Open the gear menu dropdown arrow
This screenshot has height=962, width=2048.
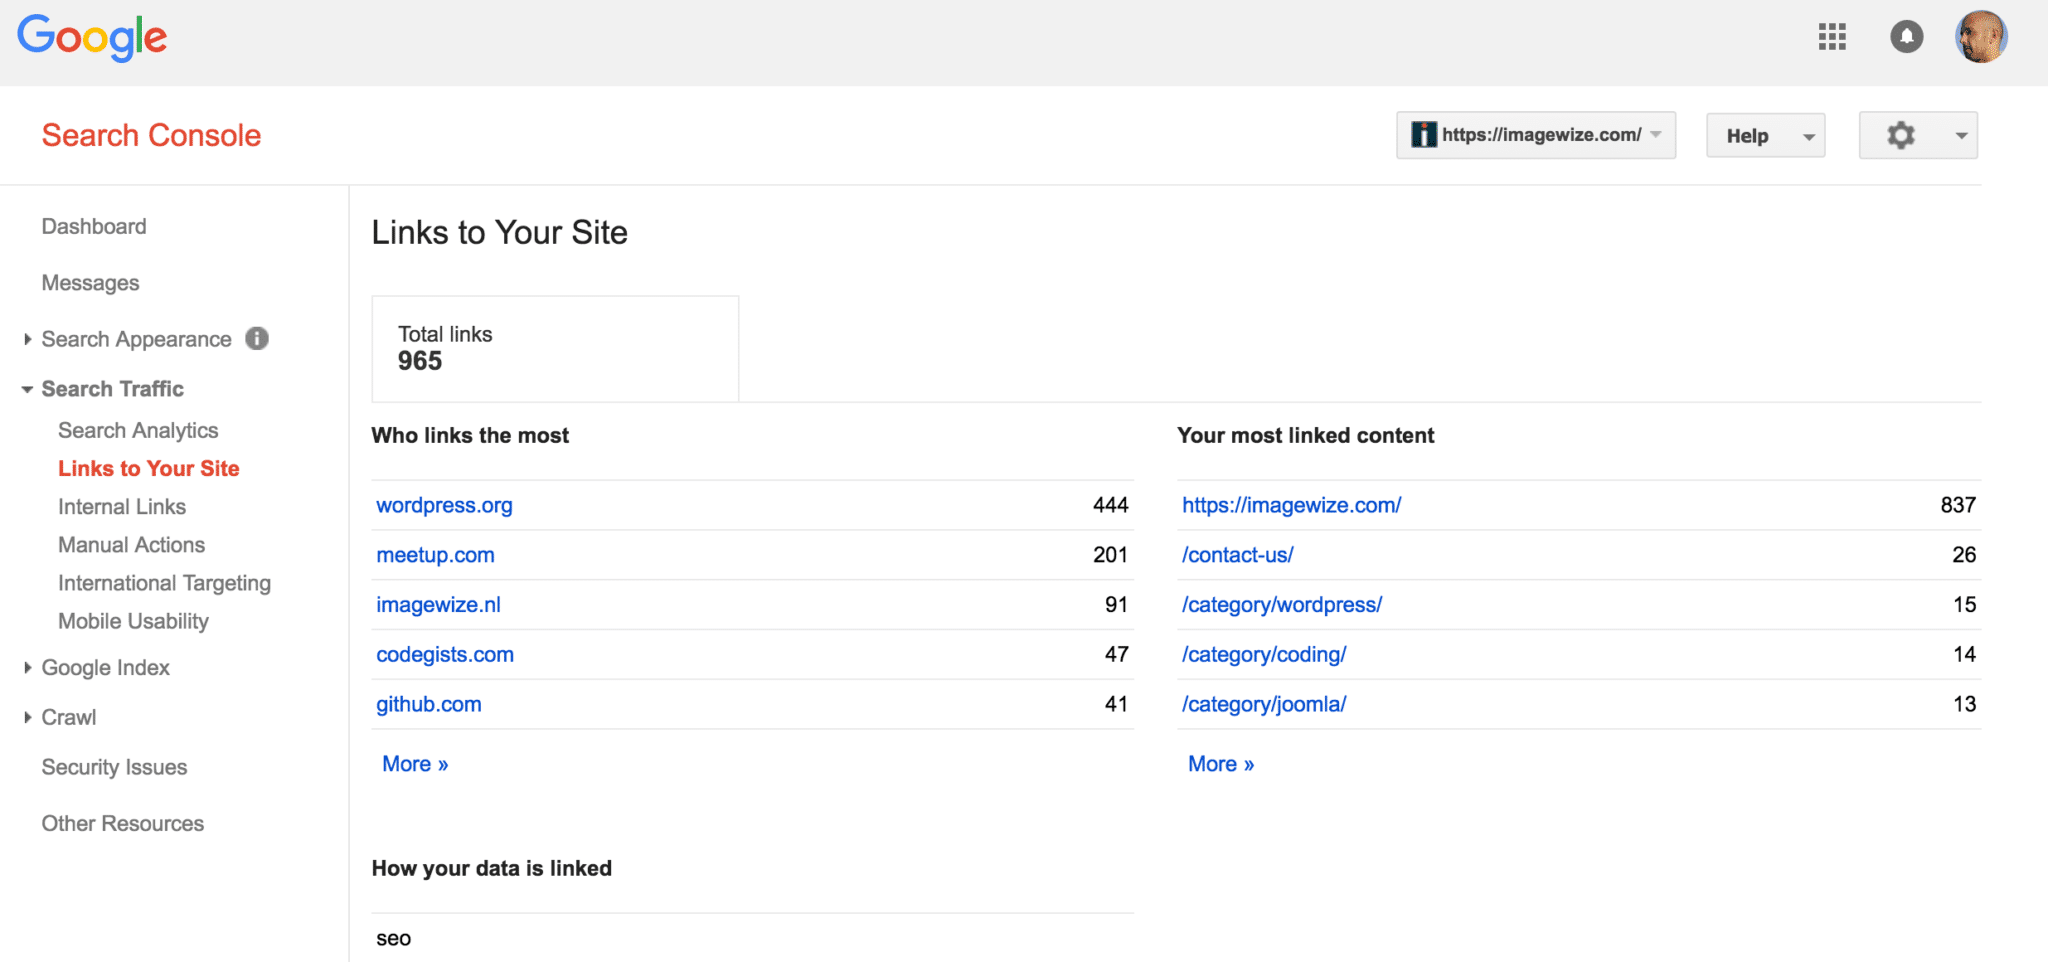point(1961,136)
